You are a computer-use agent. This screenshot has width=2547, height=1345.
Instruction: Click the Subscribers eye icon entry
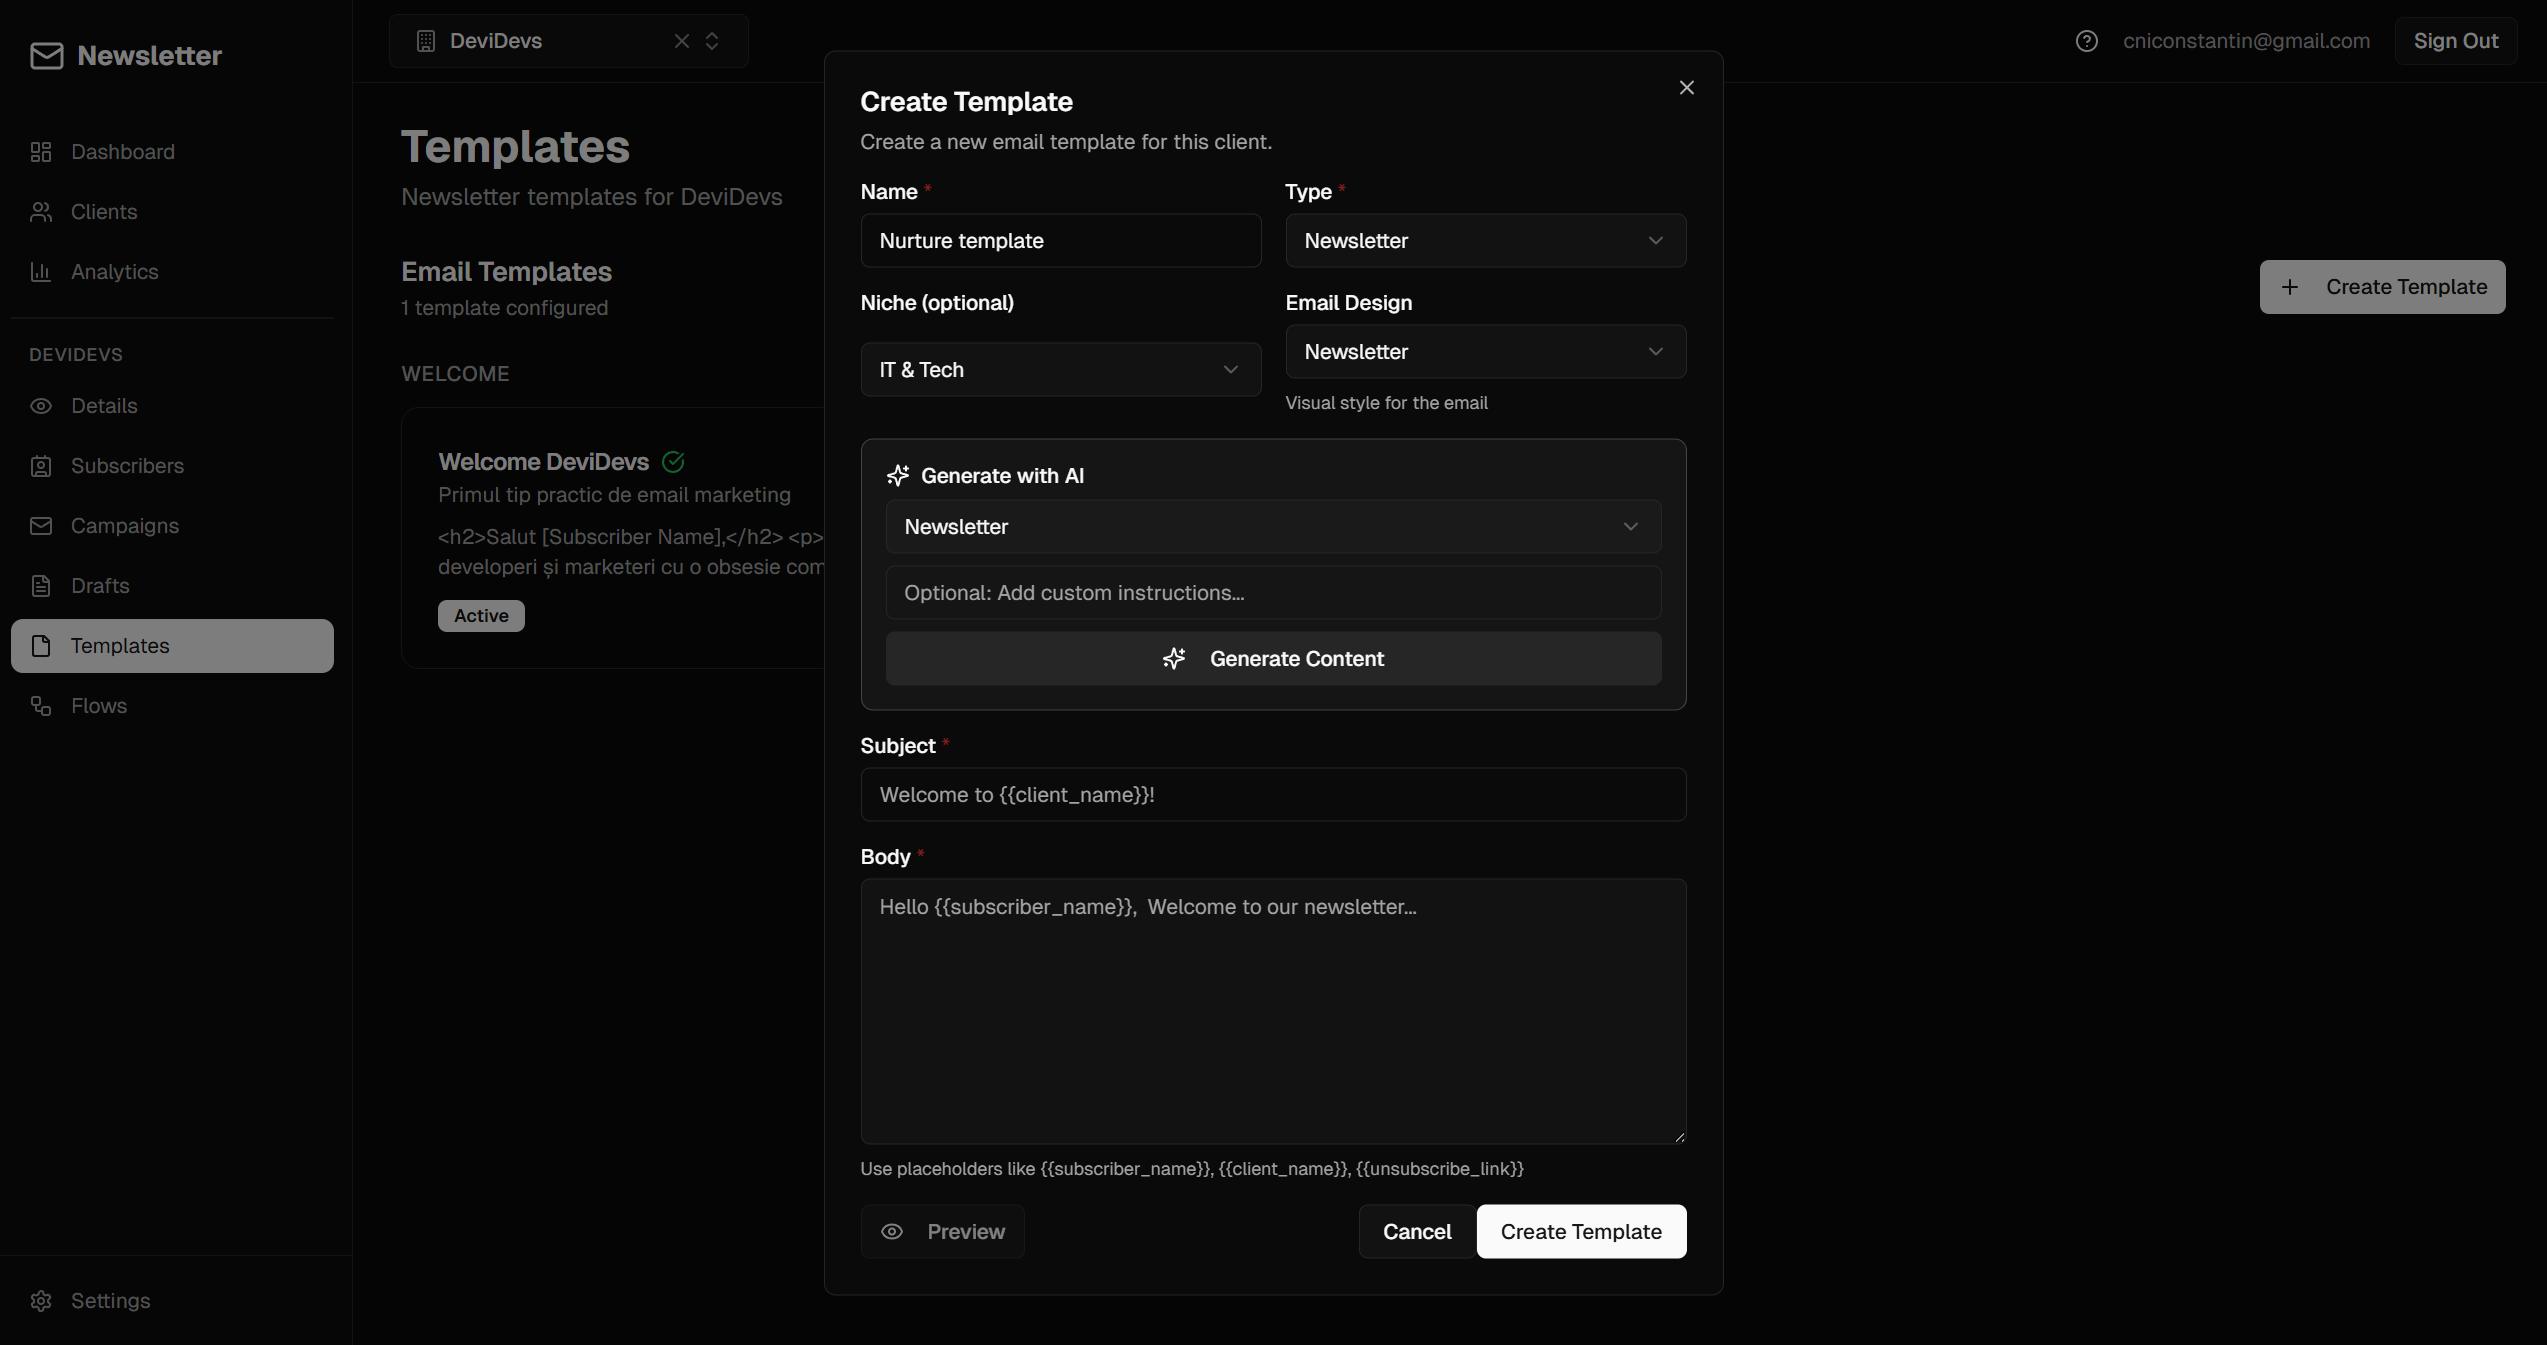coord(41,466)
